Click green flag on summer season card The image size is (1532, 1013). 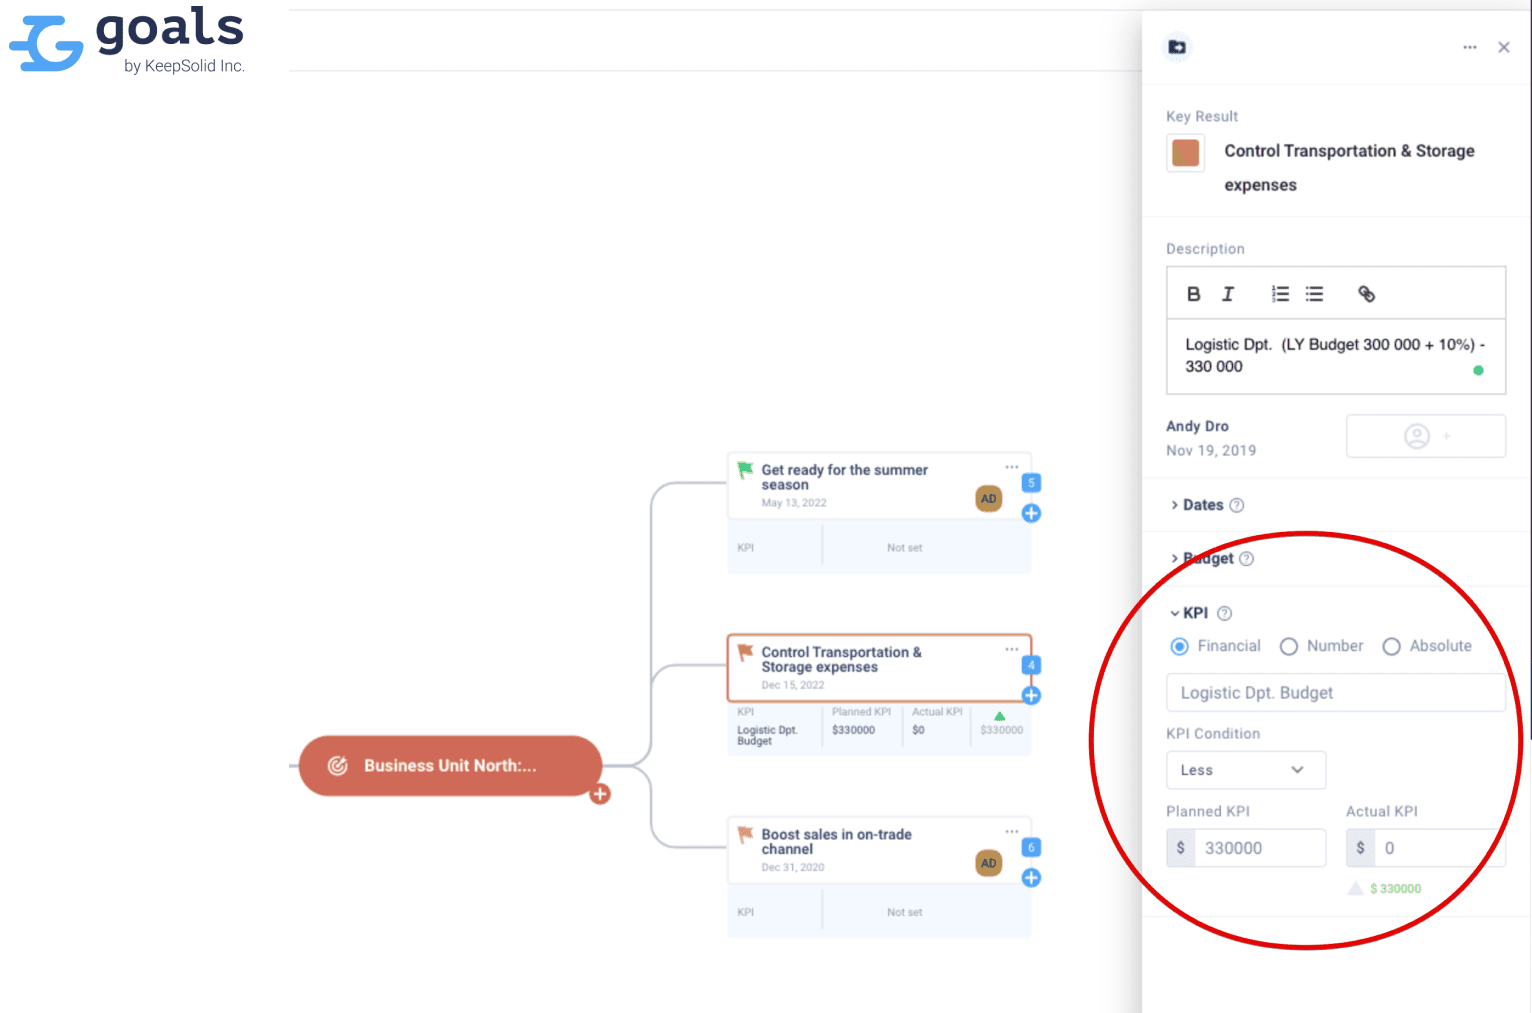pos(745,469)
